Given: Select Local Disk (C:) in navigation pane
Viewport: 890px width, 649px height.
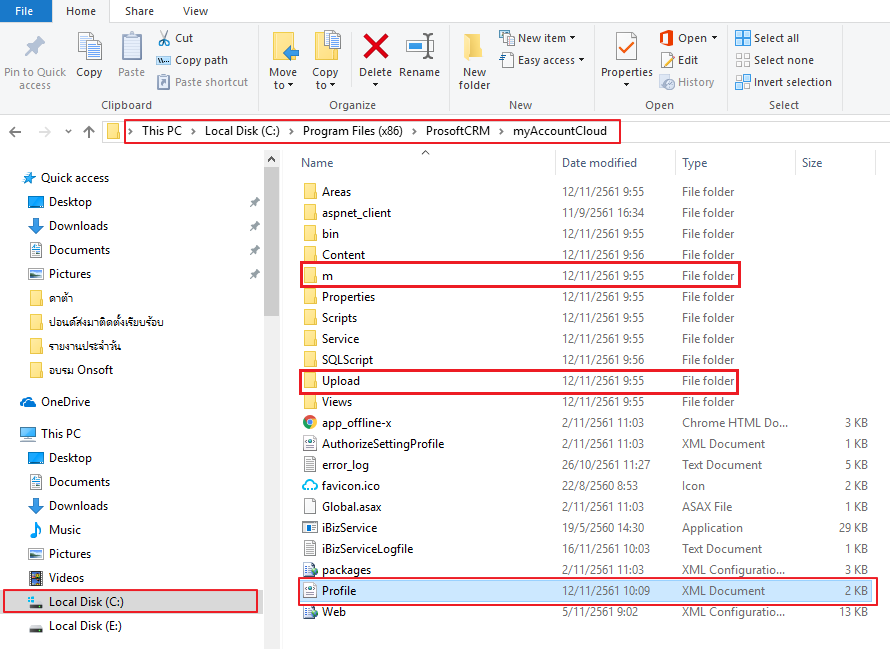Looking at the screenshot, I should [x=131, y=602].
